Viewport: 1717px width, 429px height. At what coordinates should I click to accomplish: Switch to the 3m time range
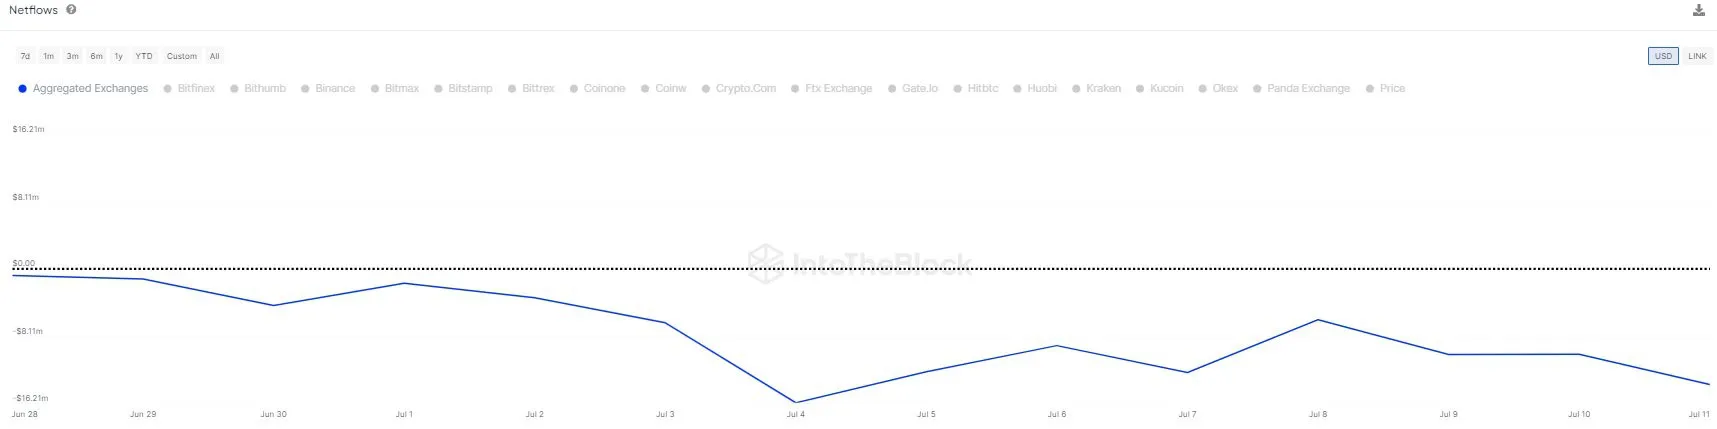pyautogui.click(x=72, y=56)
